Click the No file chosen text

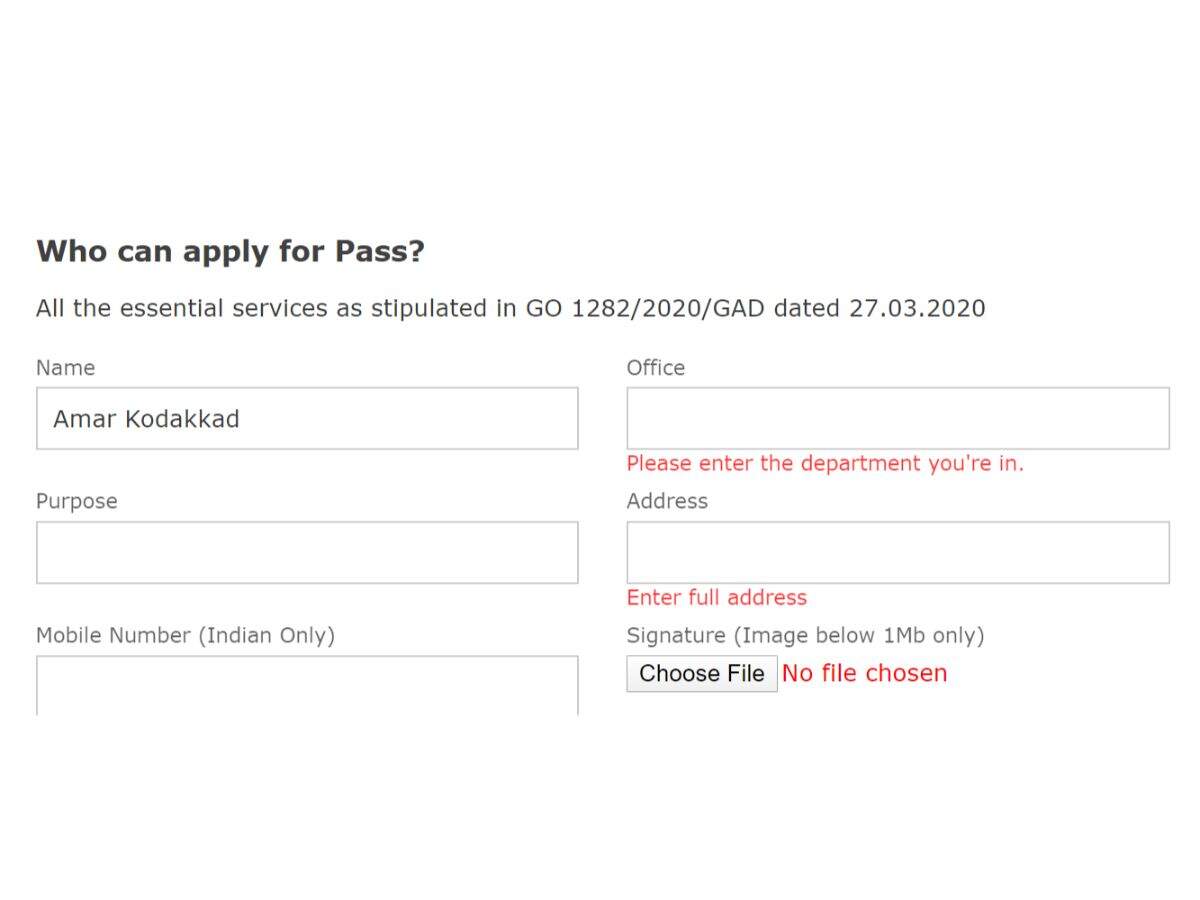[864, 673]
